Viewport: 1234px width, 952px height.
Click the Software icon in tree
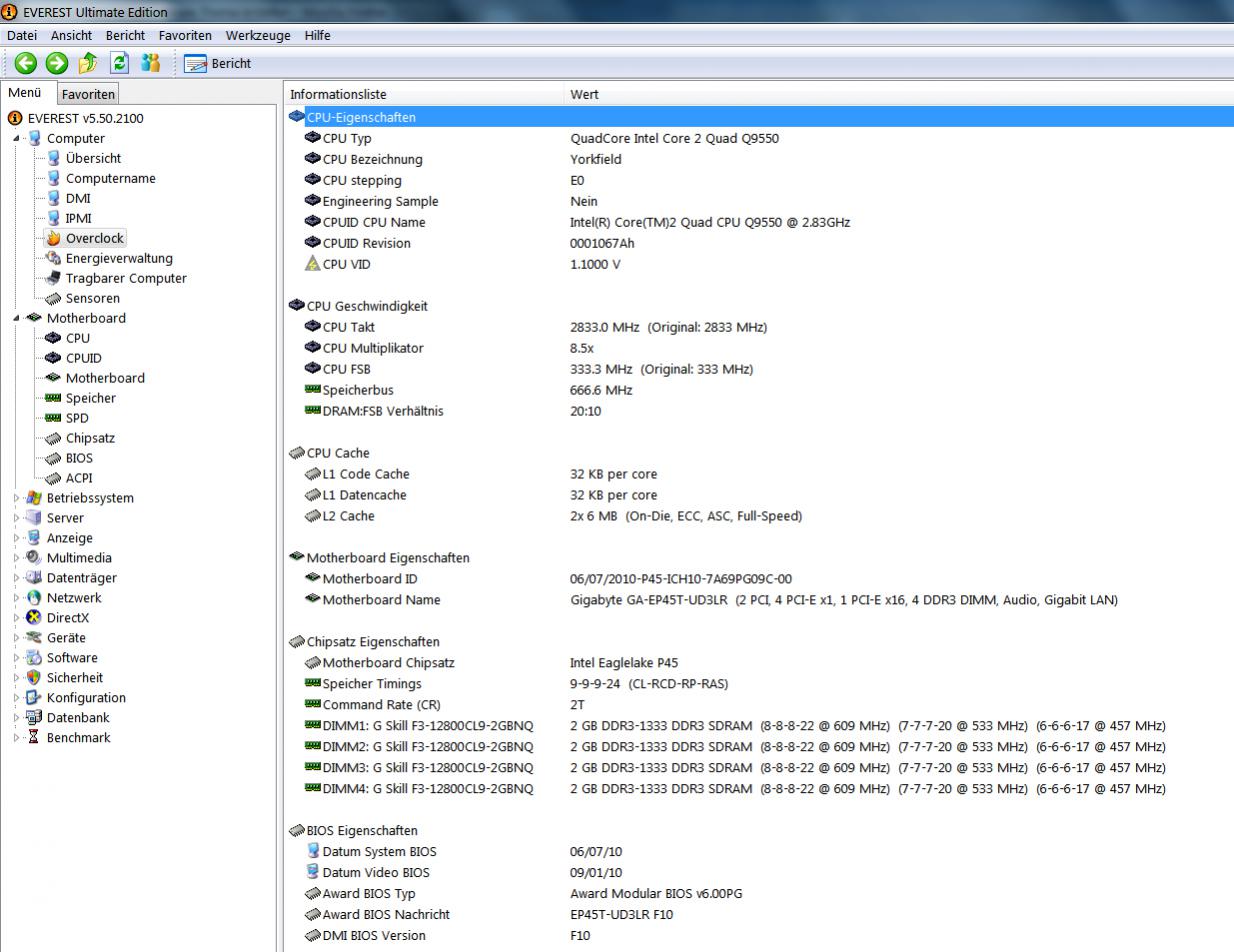tap(35, 658)
